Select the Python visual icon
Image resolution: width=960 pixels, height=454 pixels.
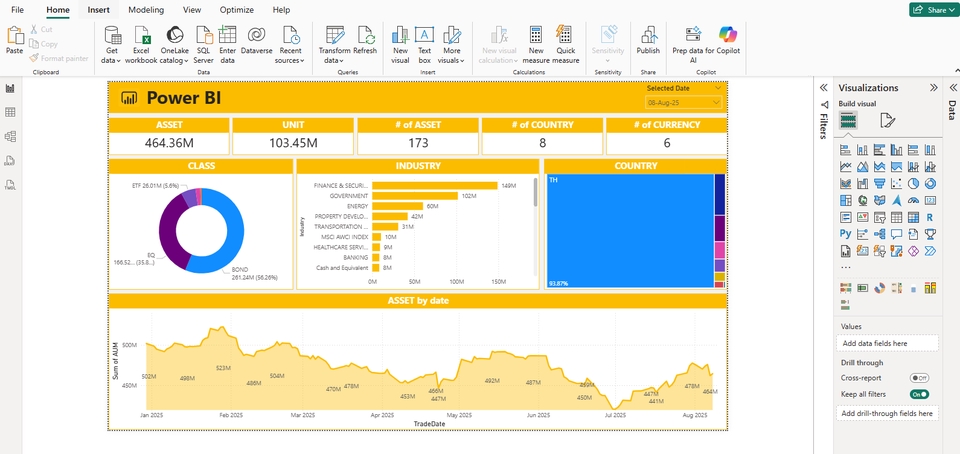[x=847, y=234]
